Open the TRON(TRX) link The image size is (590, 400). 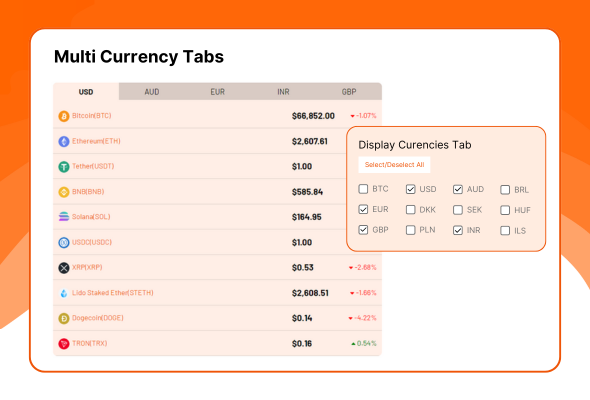point(90,343)
